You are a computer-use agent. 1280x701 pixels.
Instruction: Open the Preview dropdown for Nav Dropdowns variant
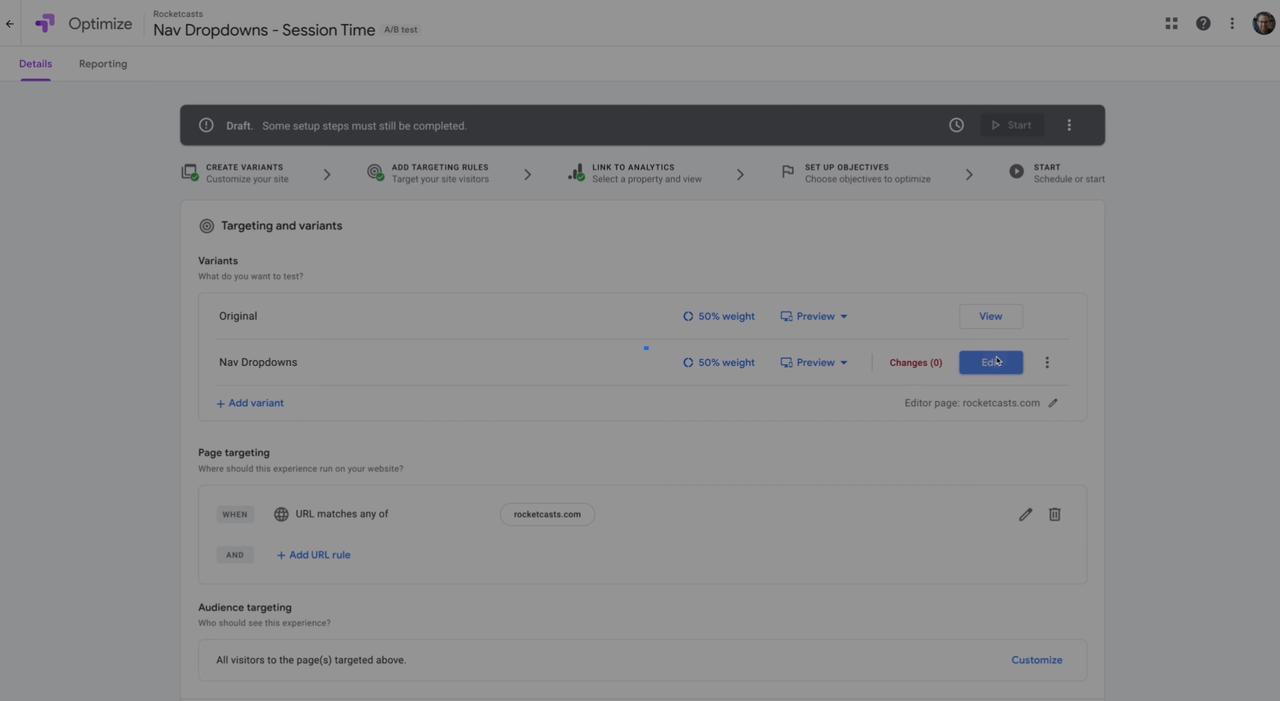pyautogui.click(x=813, y=362)
